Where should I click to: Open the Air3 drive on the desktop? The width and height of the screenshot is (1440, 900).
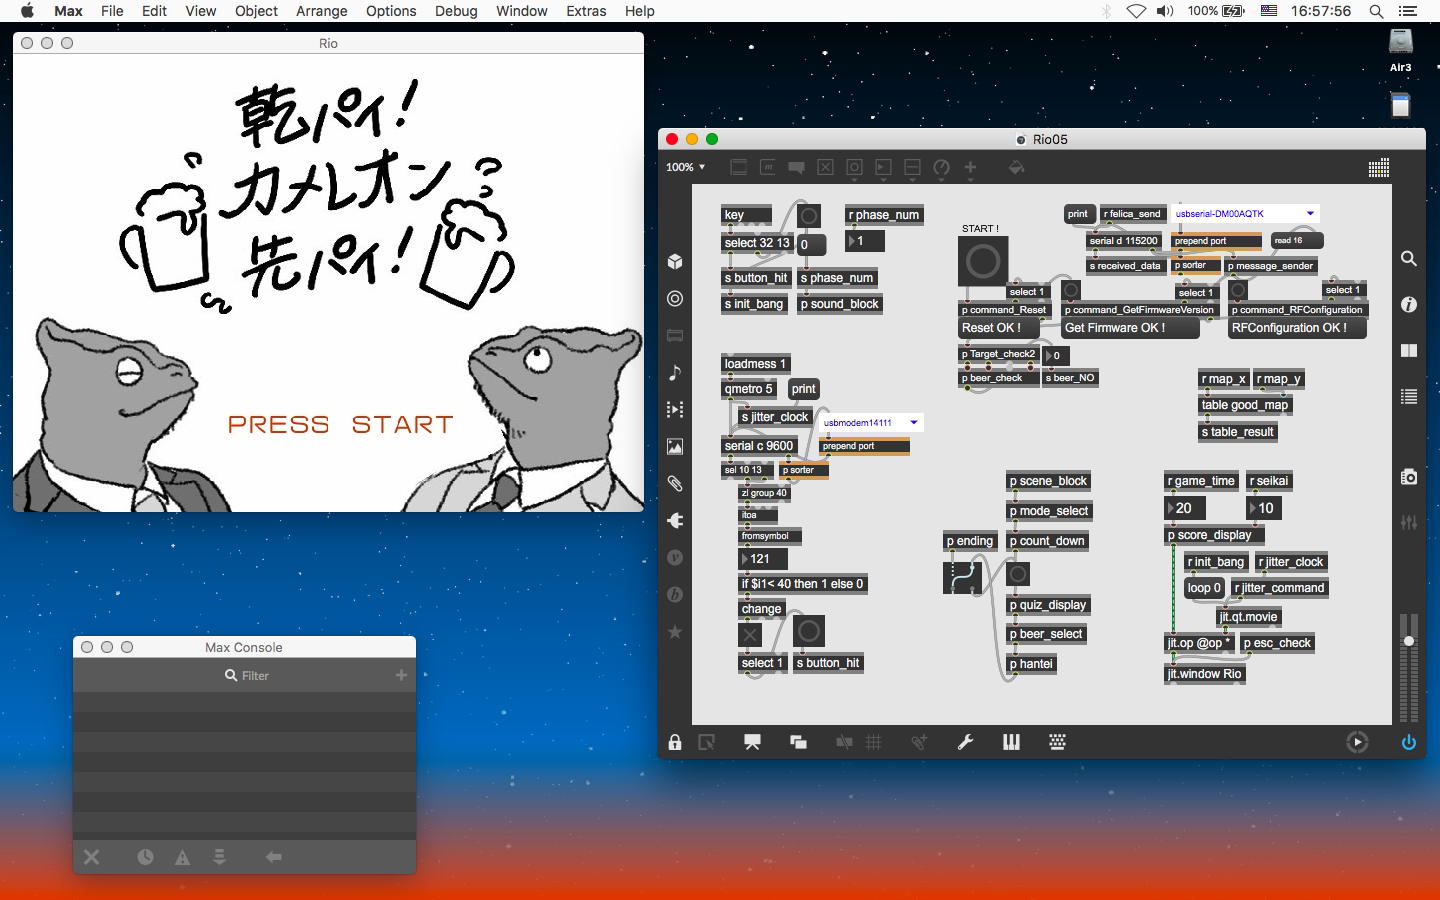[x=1400, y=50]
